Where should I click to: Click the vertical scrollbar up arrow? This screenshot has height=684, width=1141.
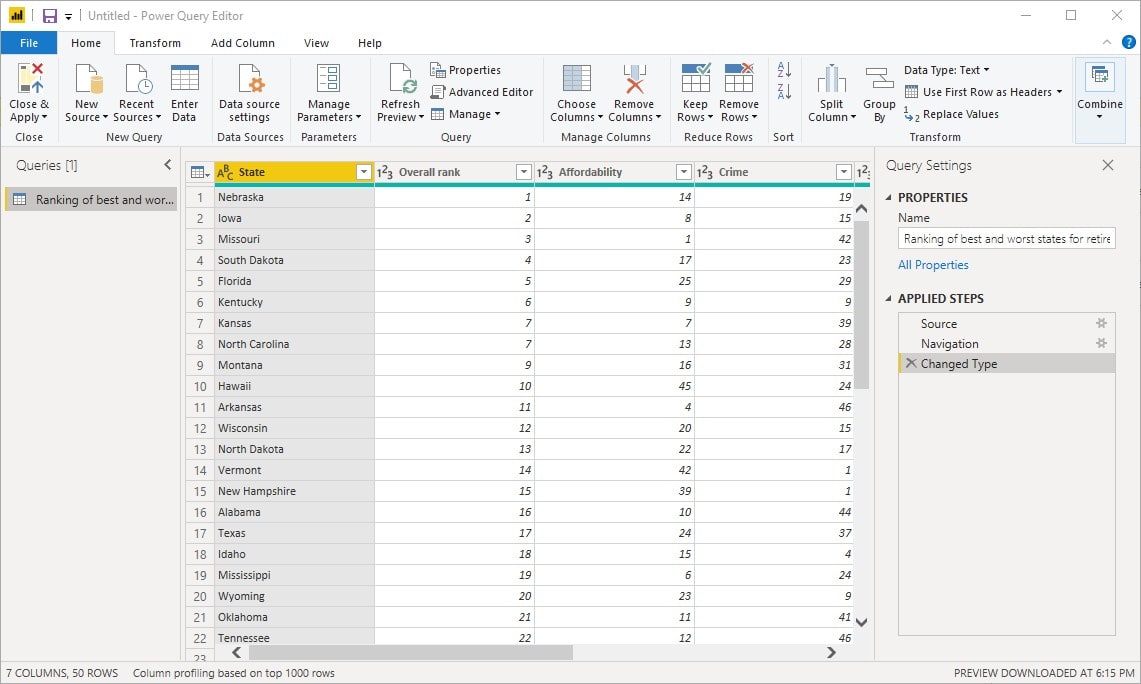pos(862,209)
